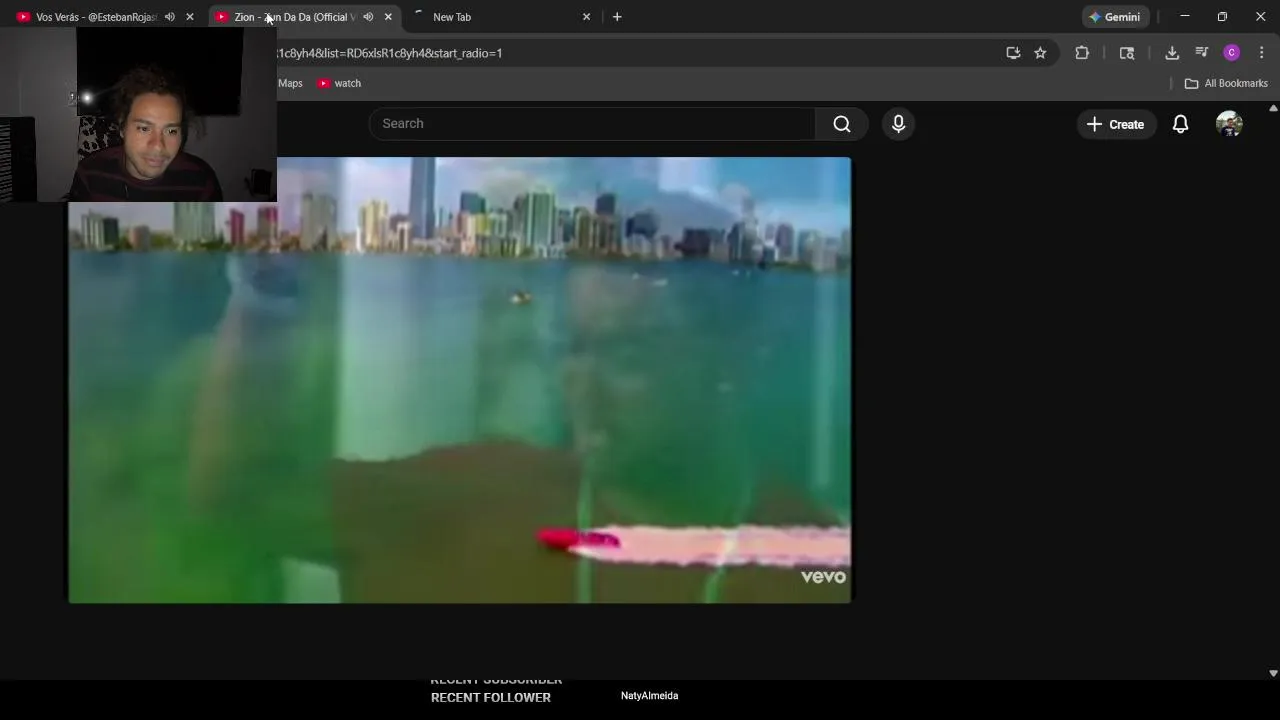Open the All Bookmarks folder
Viewport: 1280px width, 720px height.
1226,83
